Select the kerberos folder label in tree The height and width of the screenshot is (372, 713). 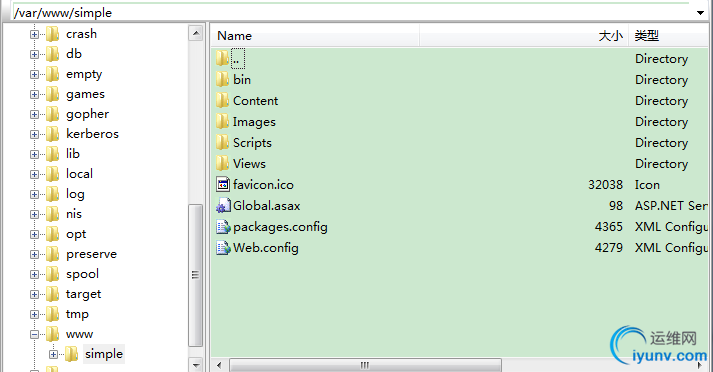[x=92, y=134]
